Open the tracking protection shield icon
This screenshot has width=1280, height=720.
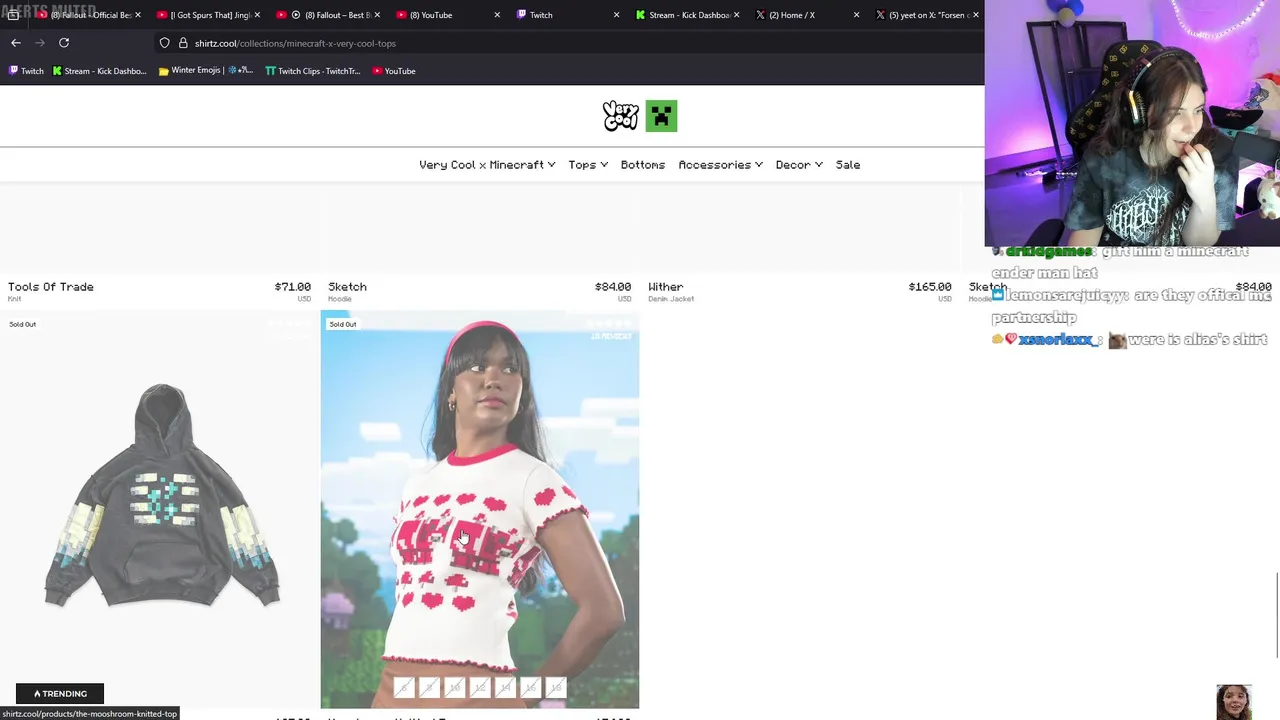[x=165, y=43]
